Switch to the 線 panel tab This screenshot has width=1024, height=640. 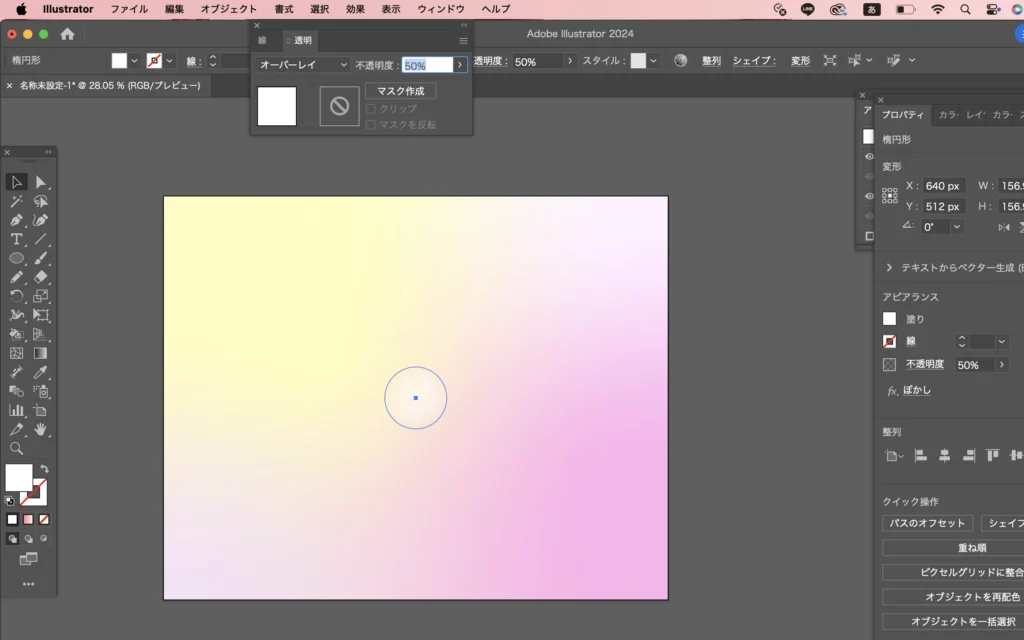(x=263, y=41)
